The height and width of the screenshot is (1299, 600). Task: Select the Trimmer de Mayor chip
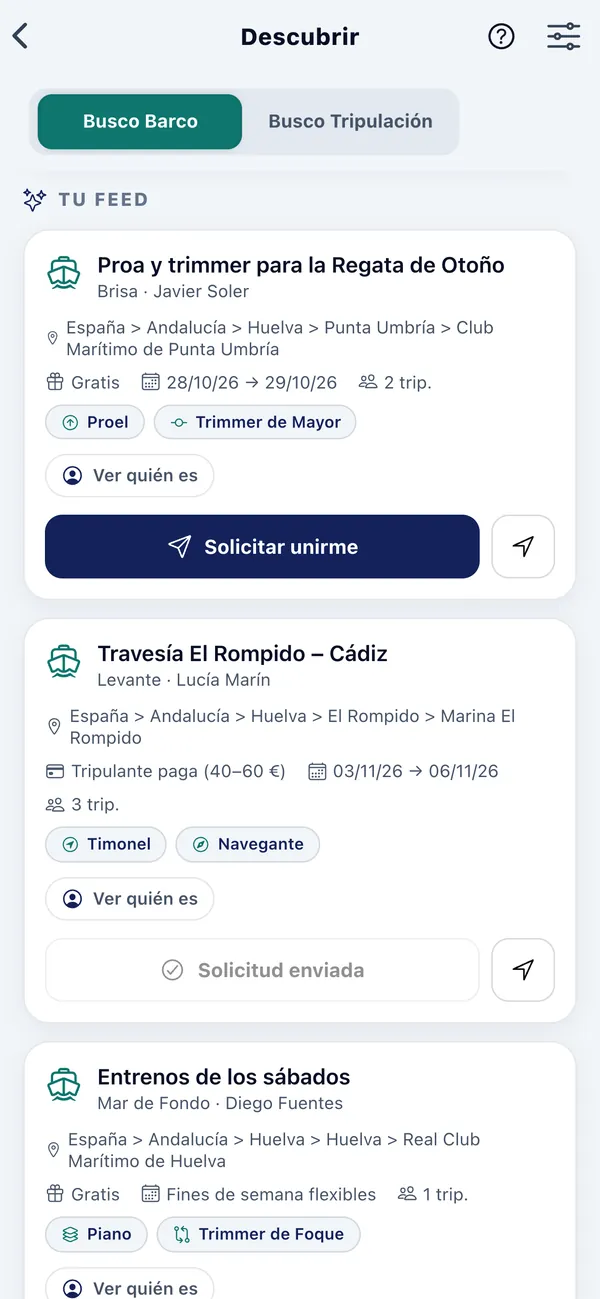click(255, 422)
